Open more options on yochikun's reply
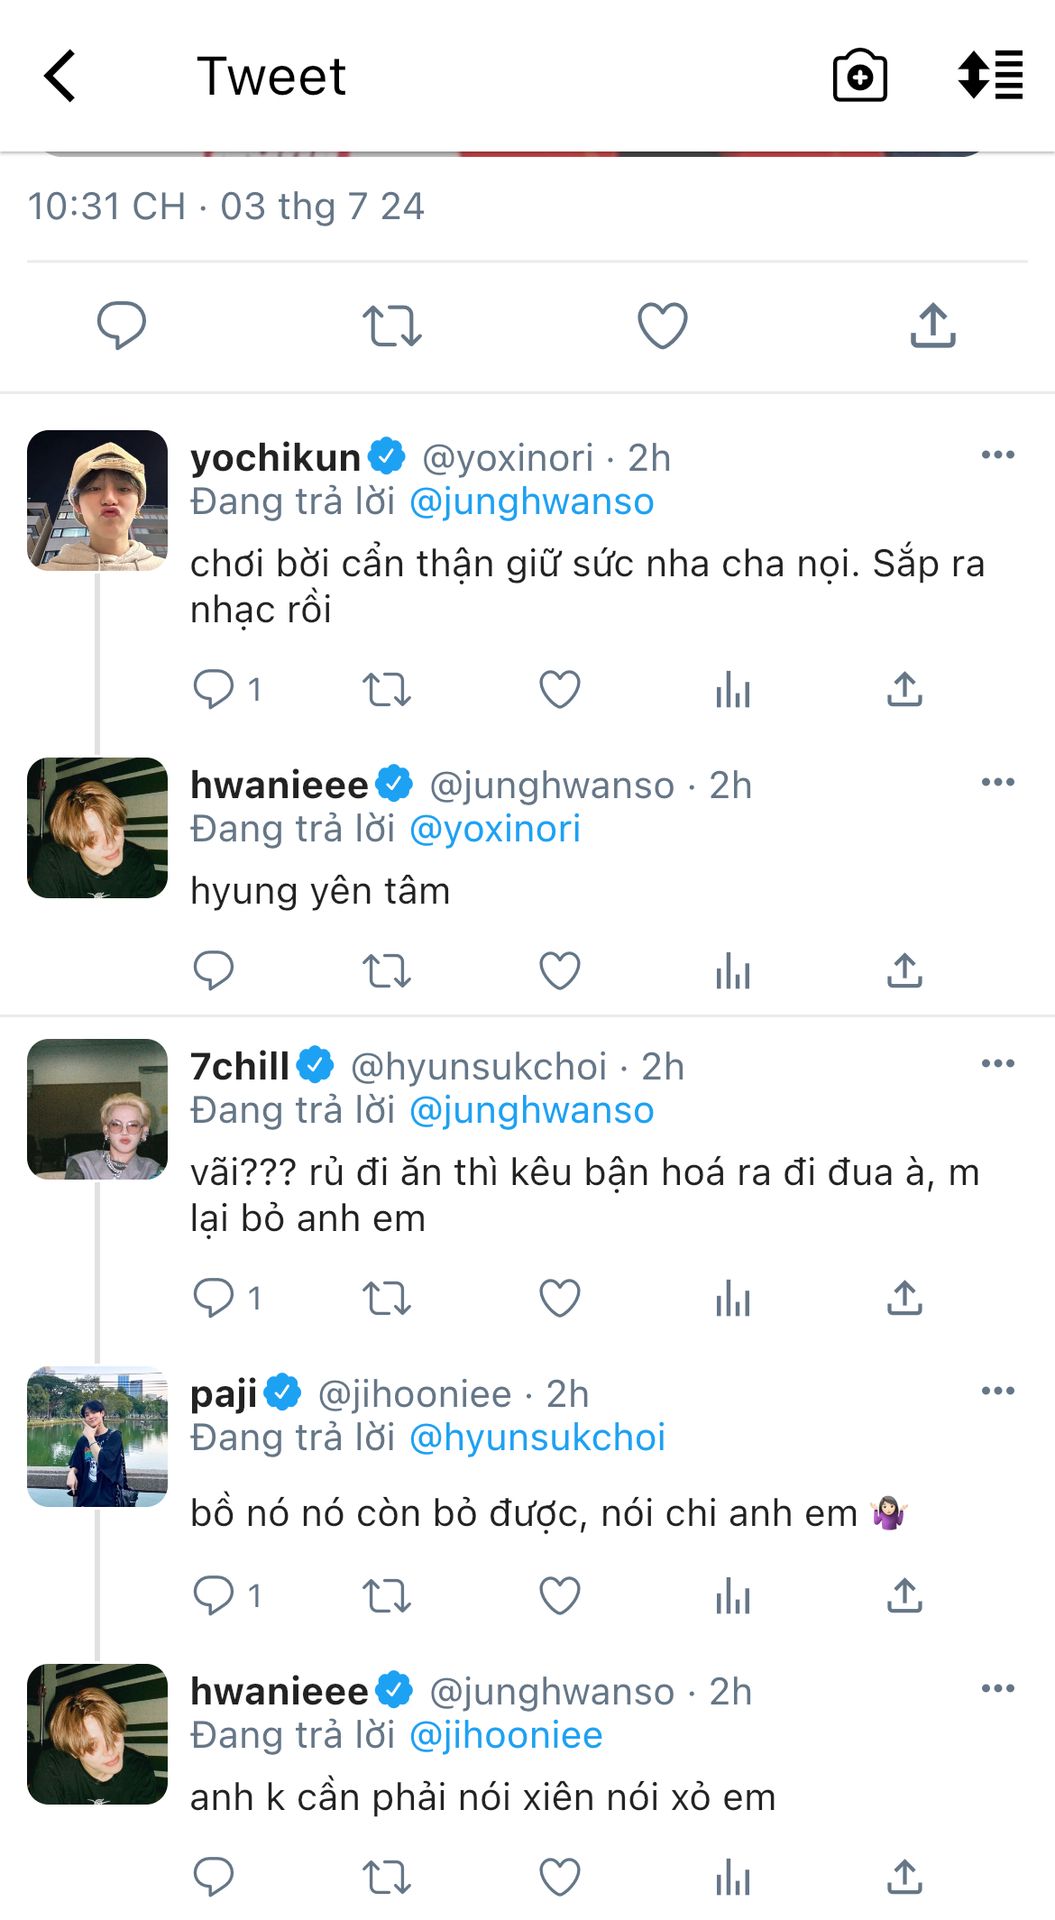Viewport: 1055px width, 1920px height. click(x=997, y=455)
